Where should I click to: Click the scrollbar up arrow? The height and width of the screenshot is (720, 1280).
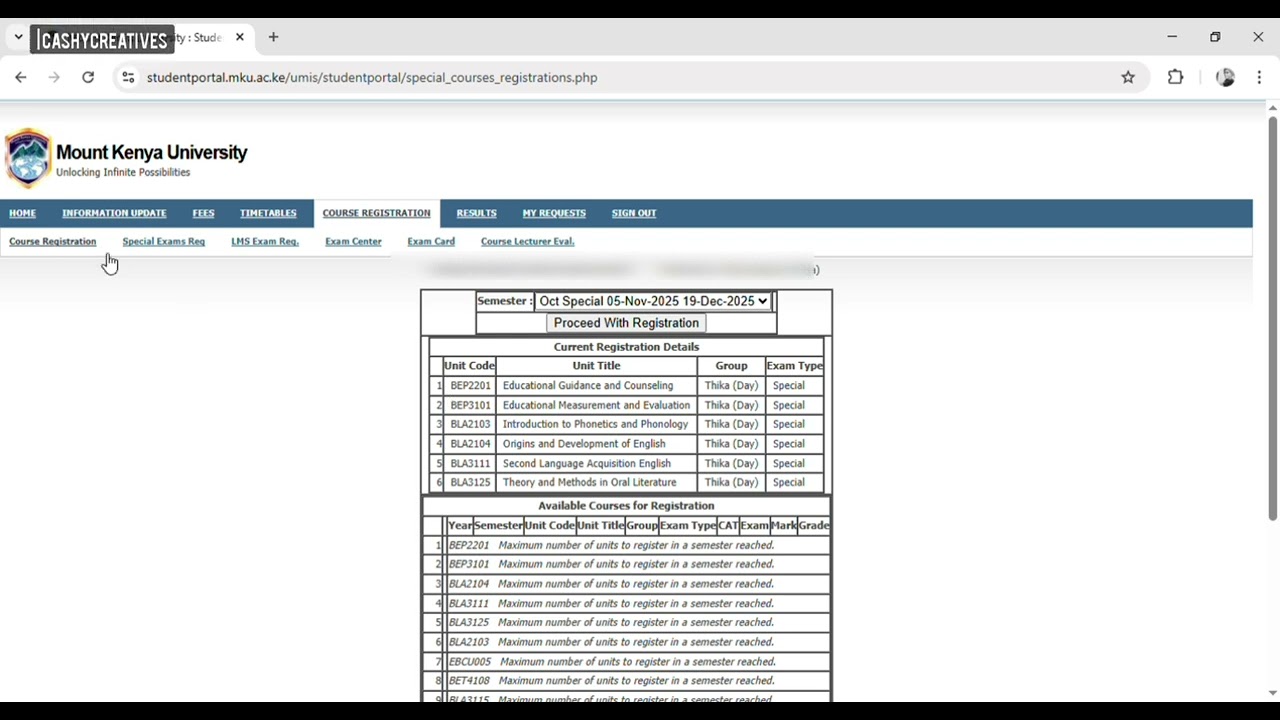pos(1273,107)
